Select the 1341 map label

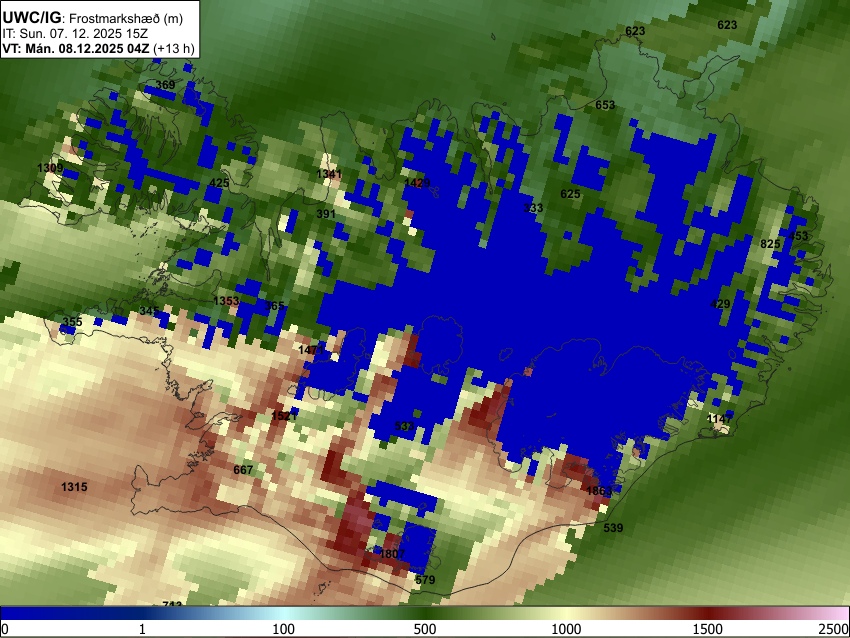point(329,174)
